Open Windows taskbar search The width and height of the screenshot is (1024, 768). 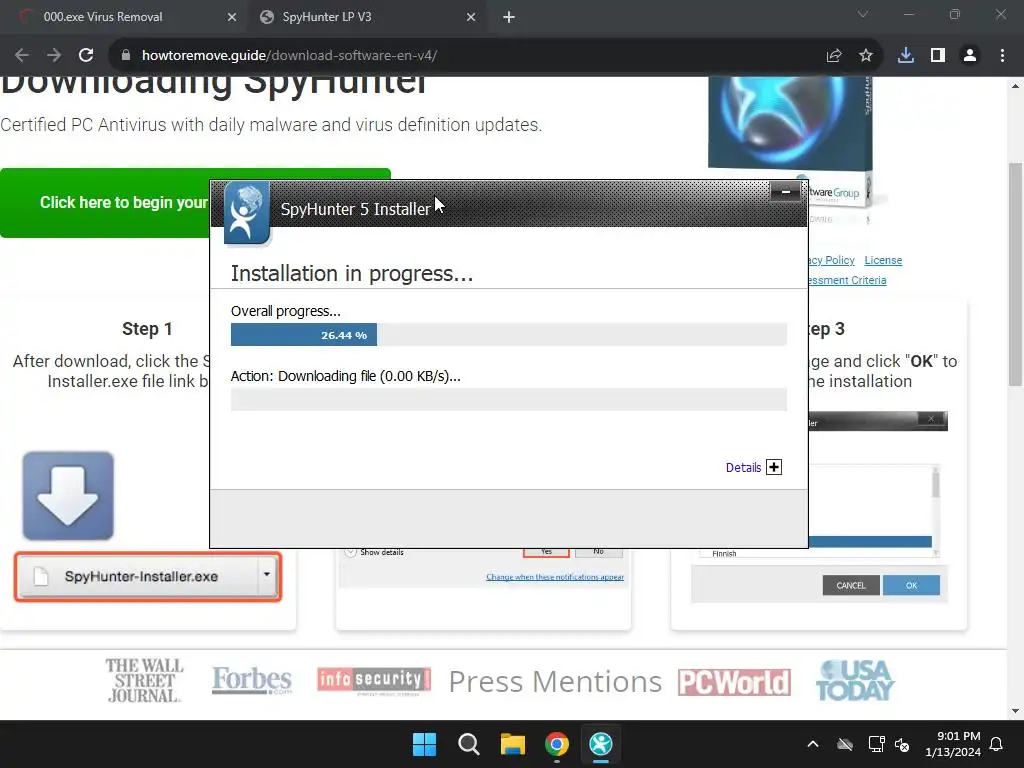click(x=469, y=744)
